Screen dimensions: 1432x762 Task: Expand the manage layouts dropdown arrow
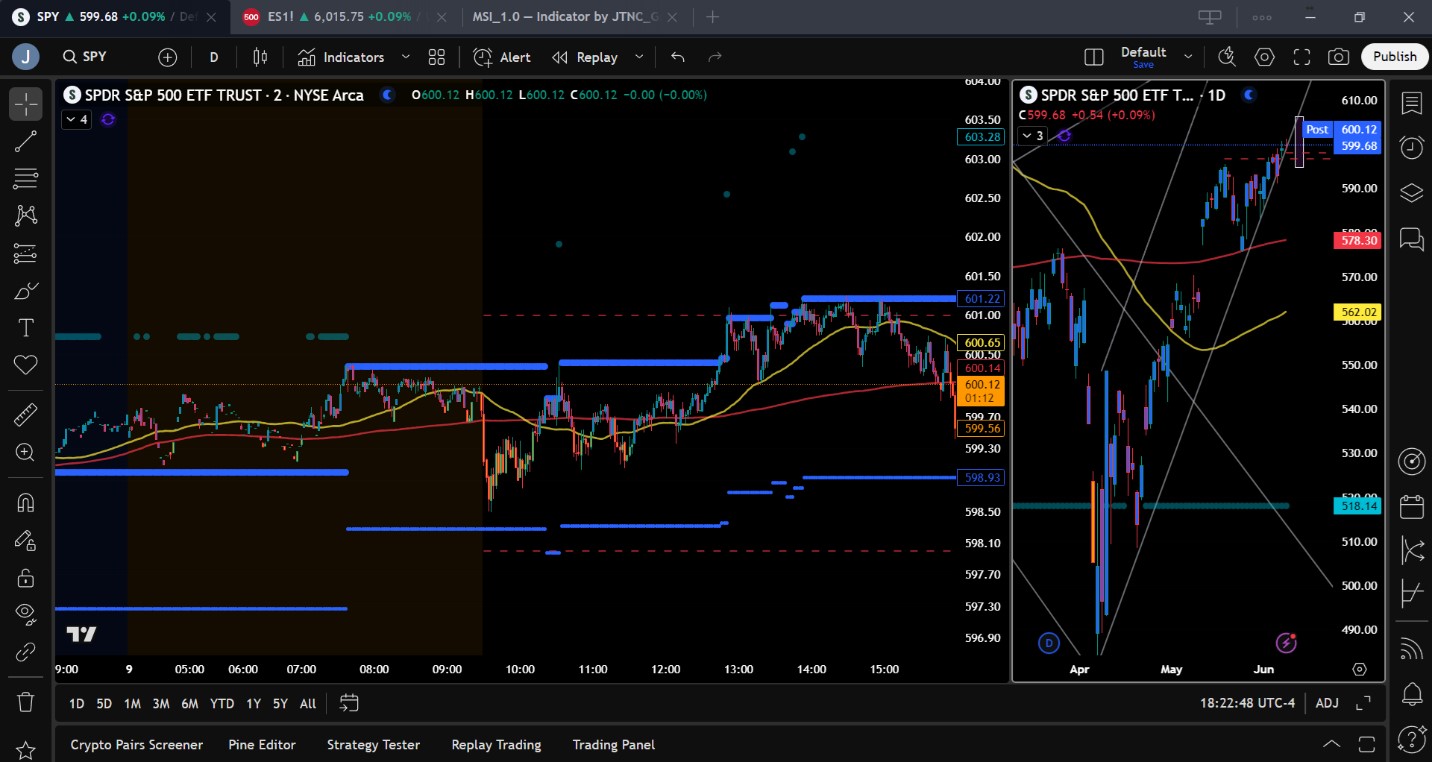click(x=1188, y=57)
